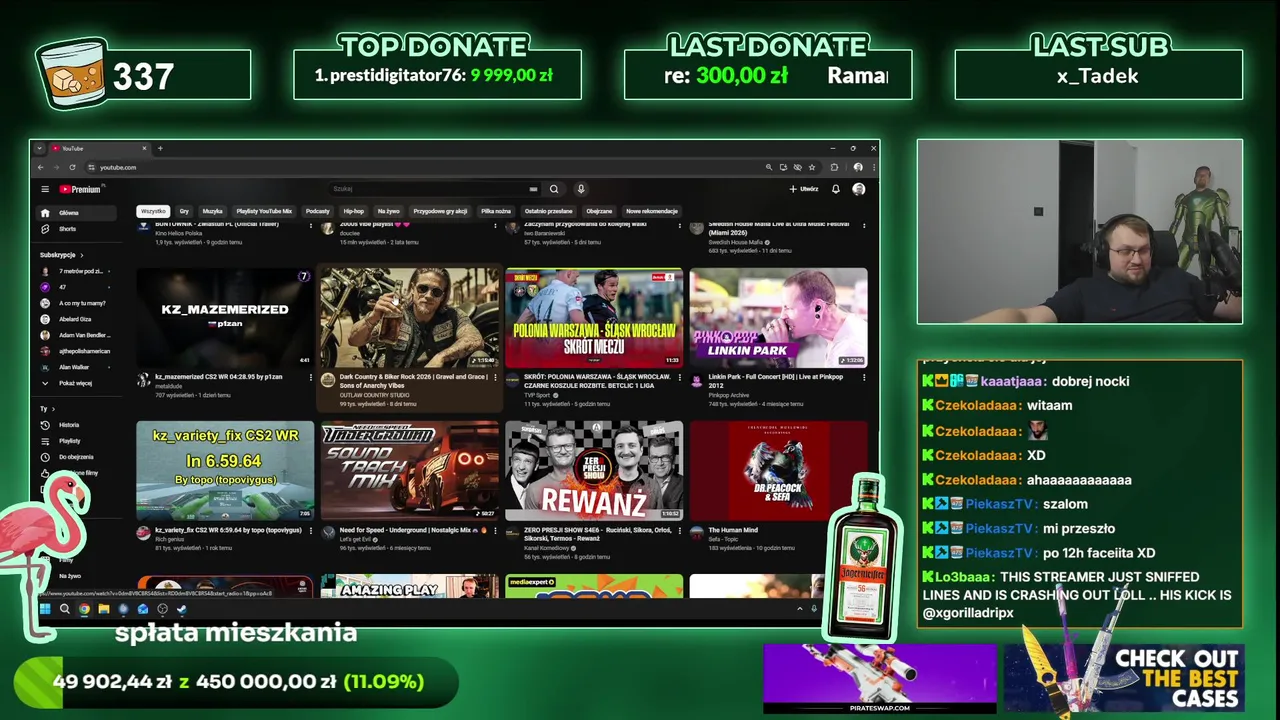The image size is (1280, 720).
Task: Open options menu for kz_variety_fix video
Action: (311, 531)
